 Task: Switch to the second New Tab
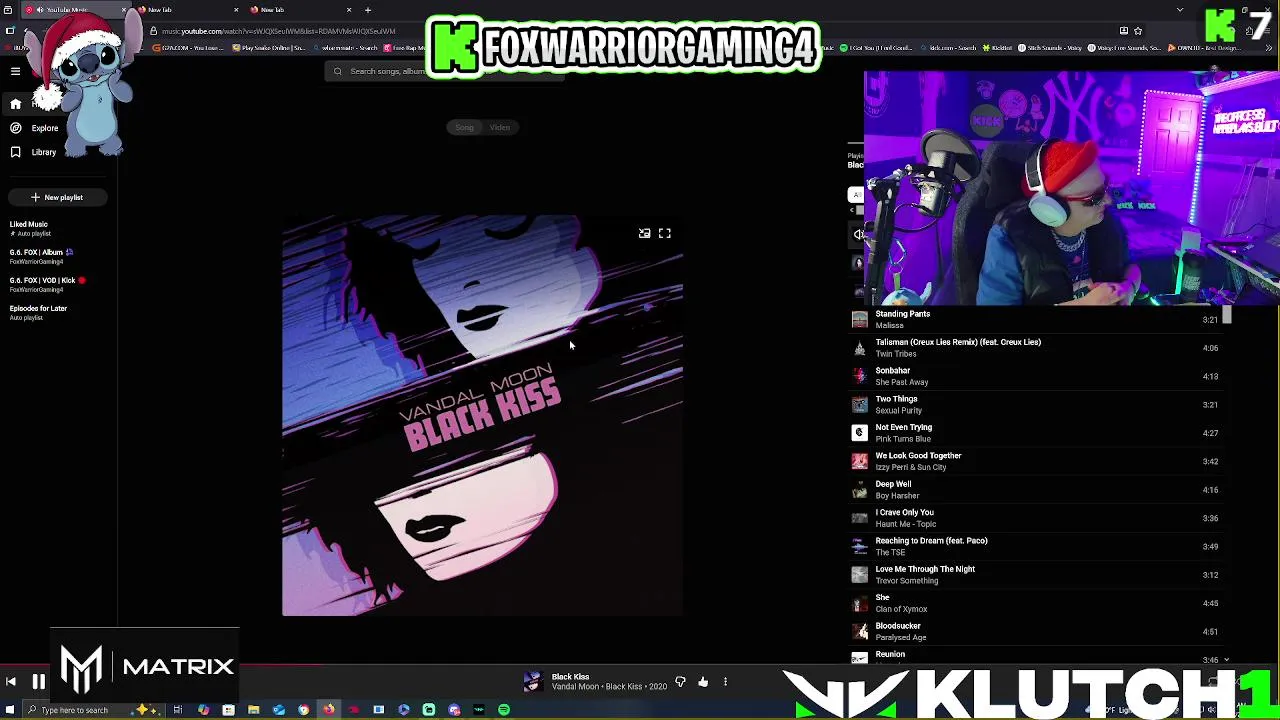(x=187, y=10)
